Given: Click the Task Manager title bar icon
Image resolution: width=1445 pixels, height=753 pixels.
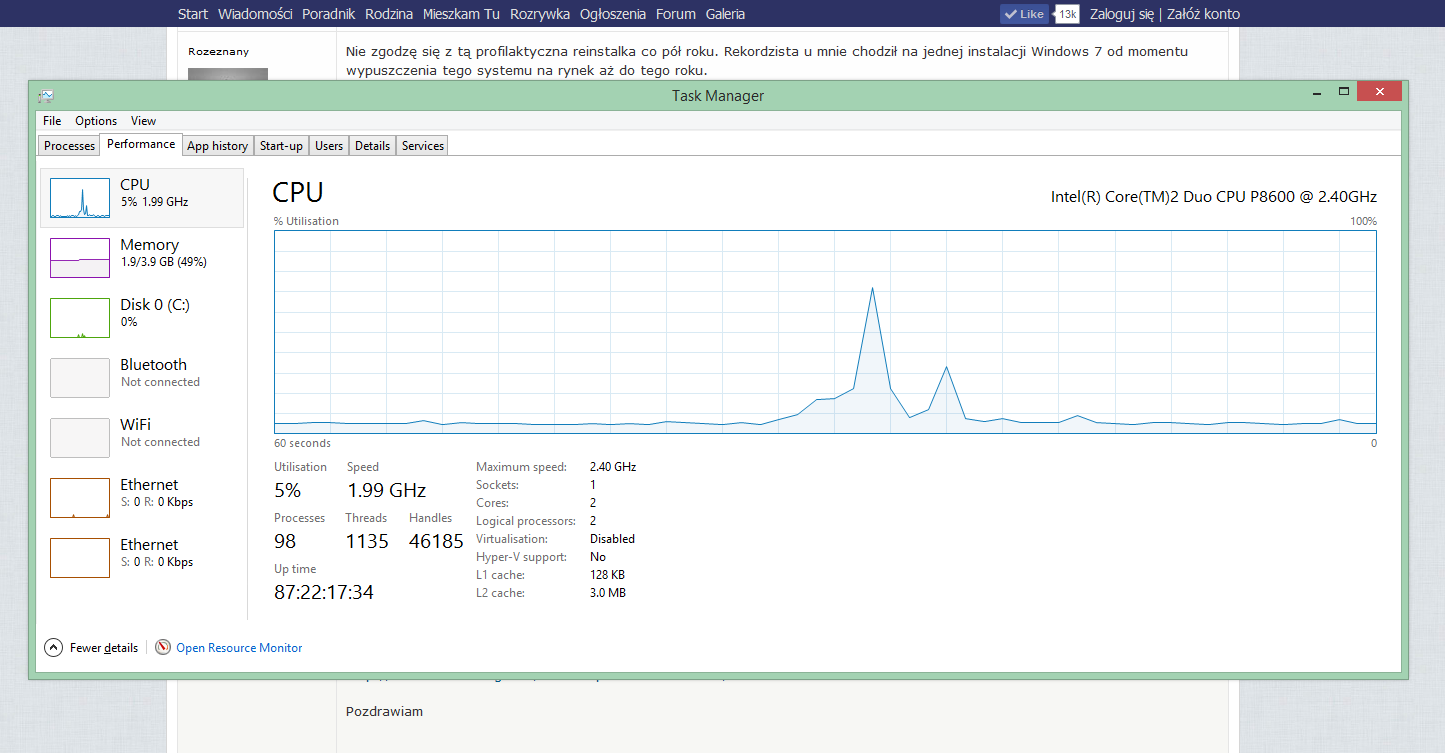Looking at the screenshot, I should point(46,96).
